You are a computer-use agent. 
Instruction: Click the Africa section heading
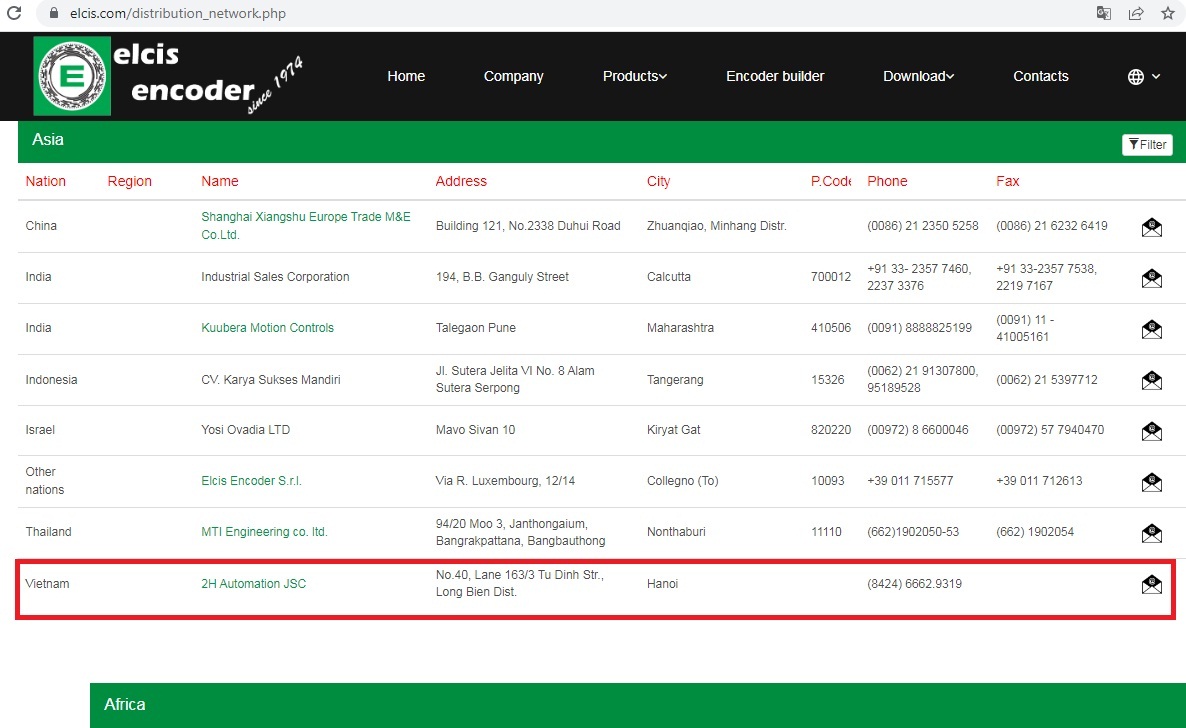[x=125, y=705]
